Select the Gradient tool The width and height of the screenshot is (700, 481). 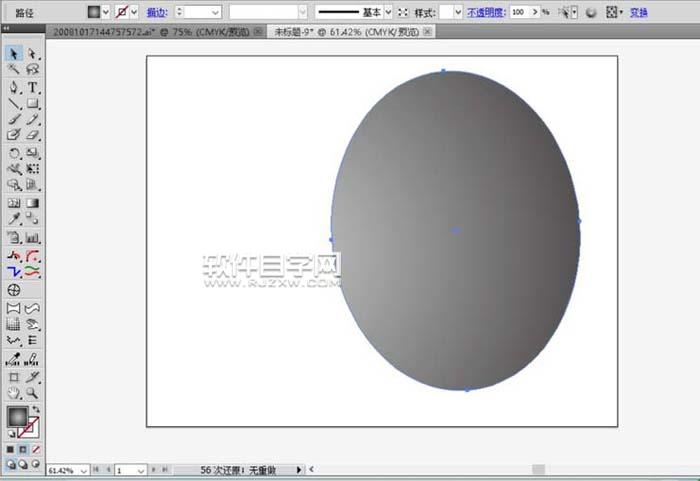pyautogui.click(x=32, y=203)
